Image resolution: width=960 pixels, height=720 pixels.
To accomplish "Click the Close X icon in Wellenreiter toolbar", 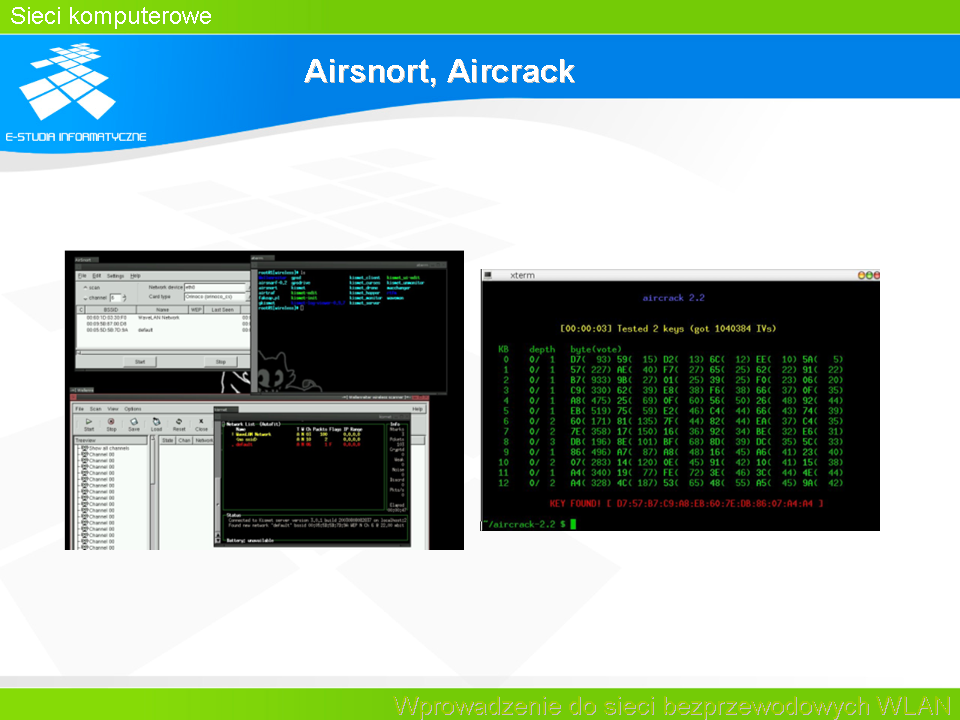I will tap(201, 421).
